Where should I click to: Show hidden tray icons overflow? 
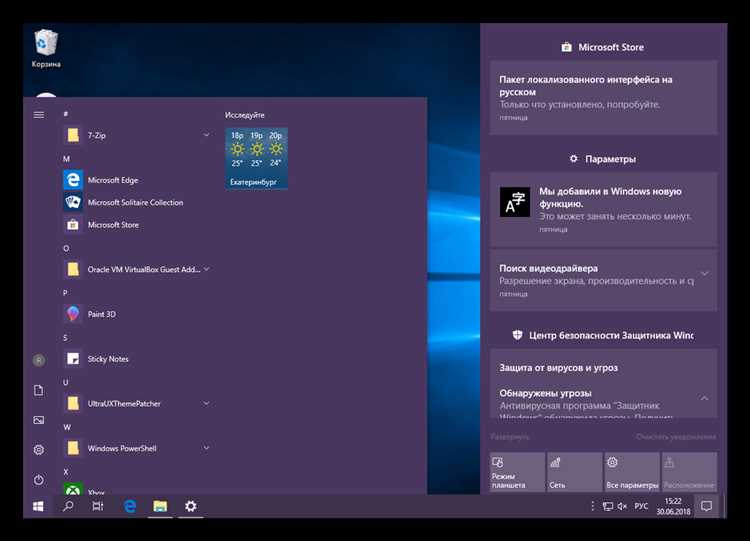tap(593, 506)
